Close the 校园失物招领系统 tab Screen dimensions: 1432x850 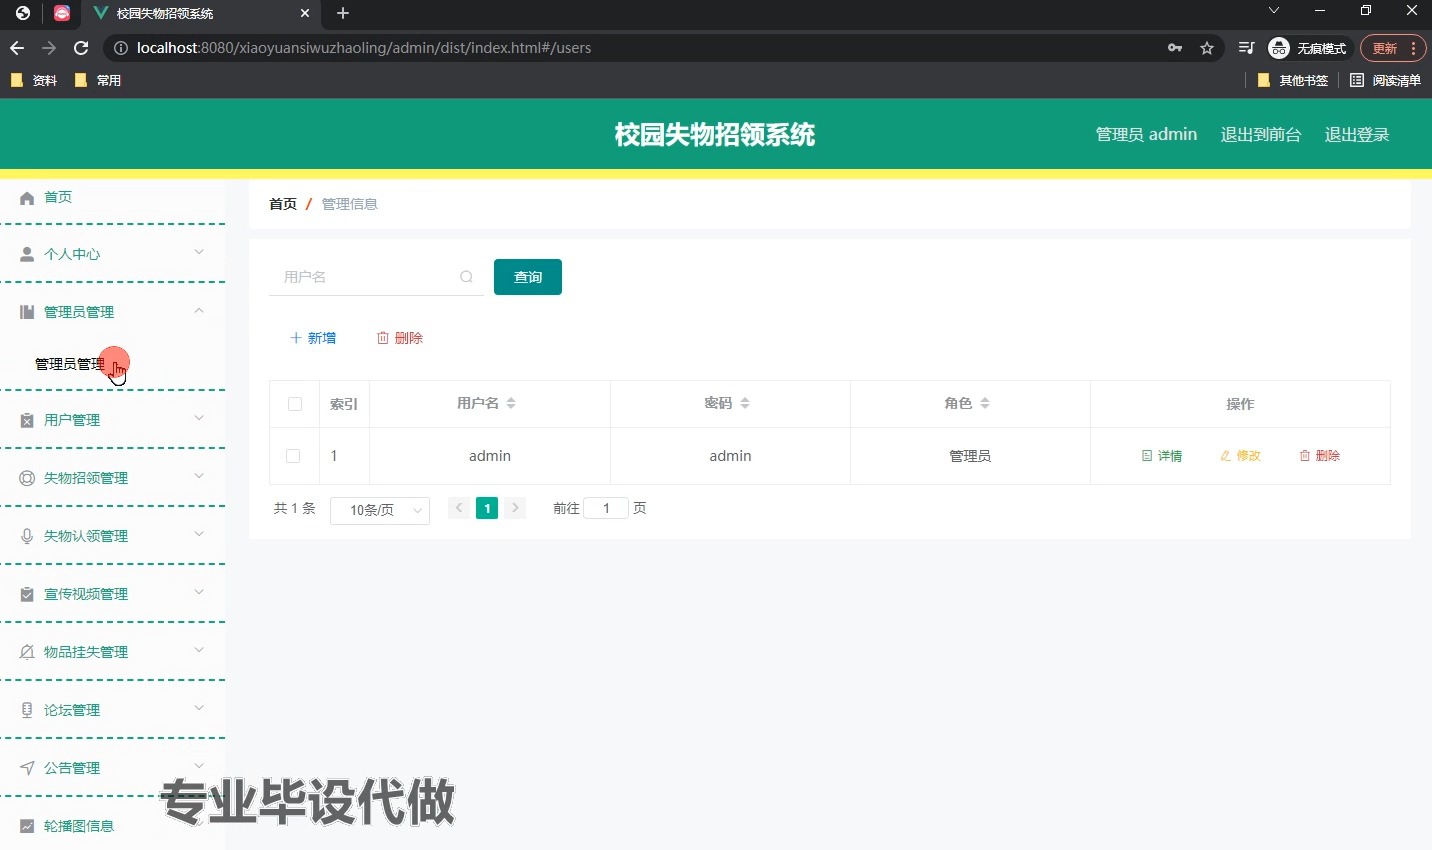(305, 13)
